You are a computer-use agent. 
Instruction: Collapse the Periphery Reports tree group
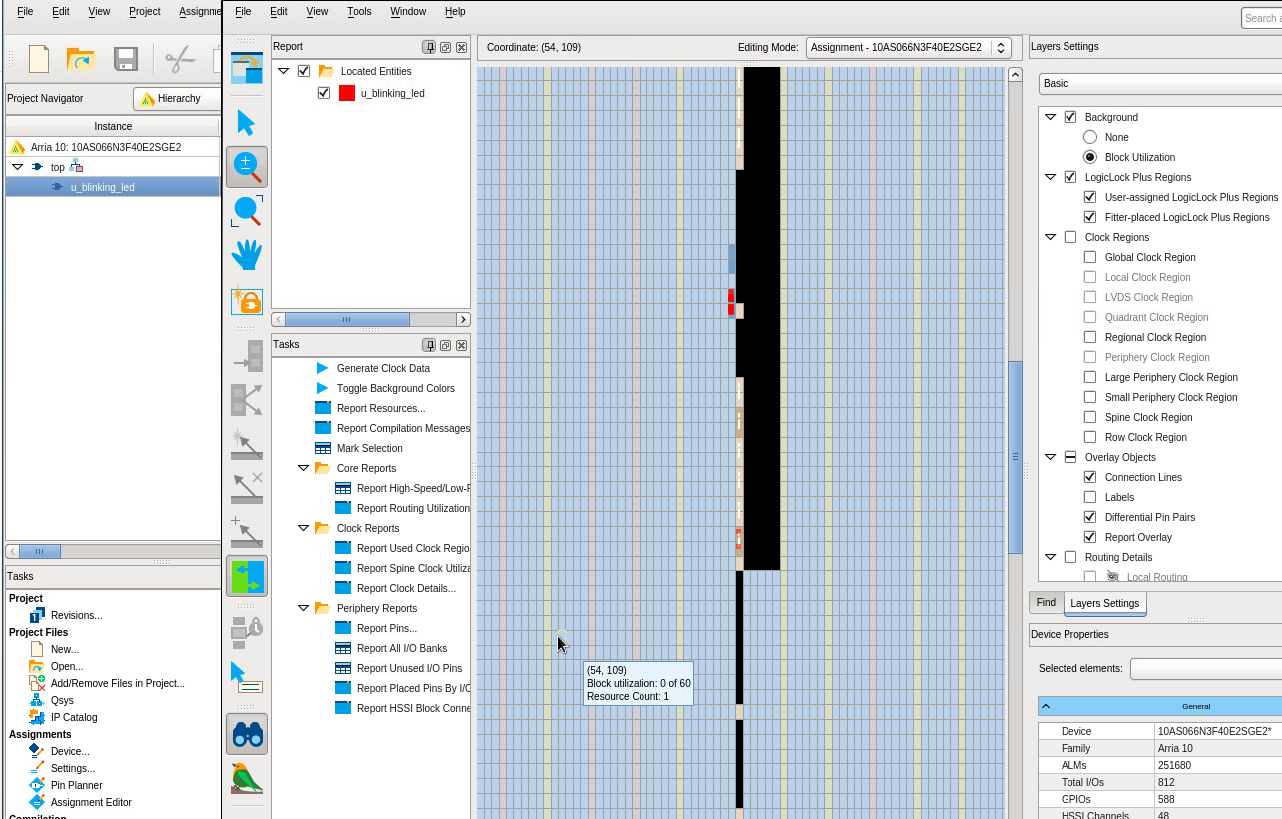click(303, 608)
